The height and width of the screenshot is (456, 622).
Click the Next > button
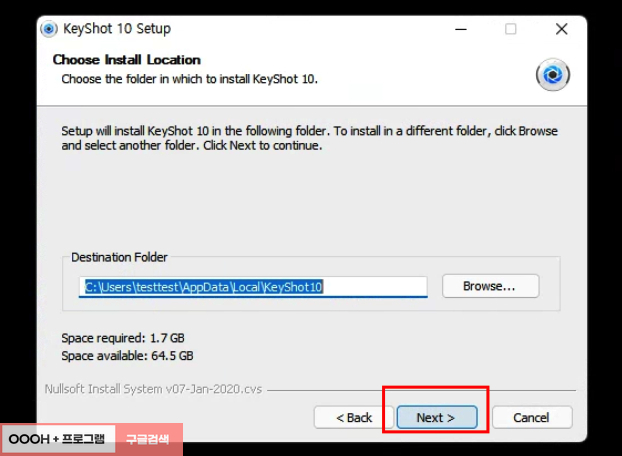coord(437,417)
